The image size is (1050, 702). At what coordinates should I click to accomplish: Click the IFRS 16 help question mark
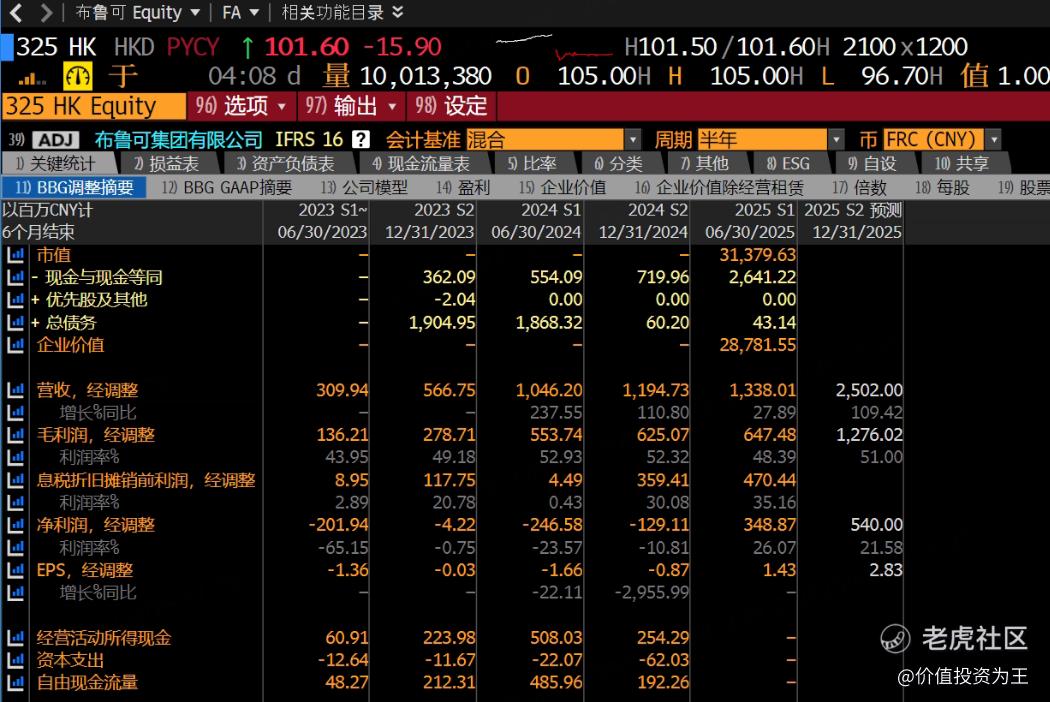coord(361,139)
